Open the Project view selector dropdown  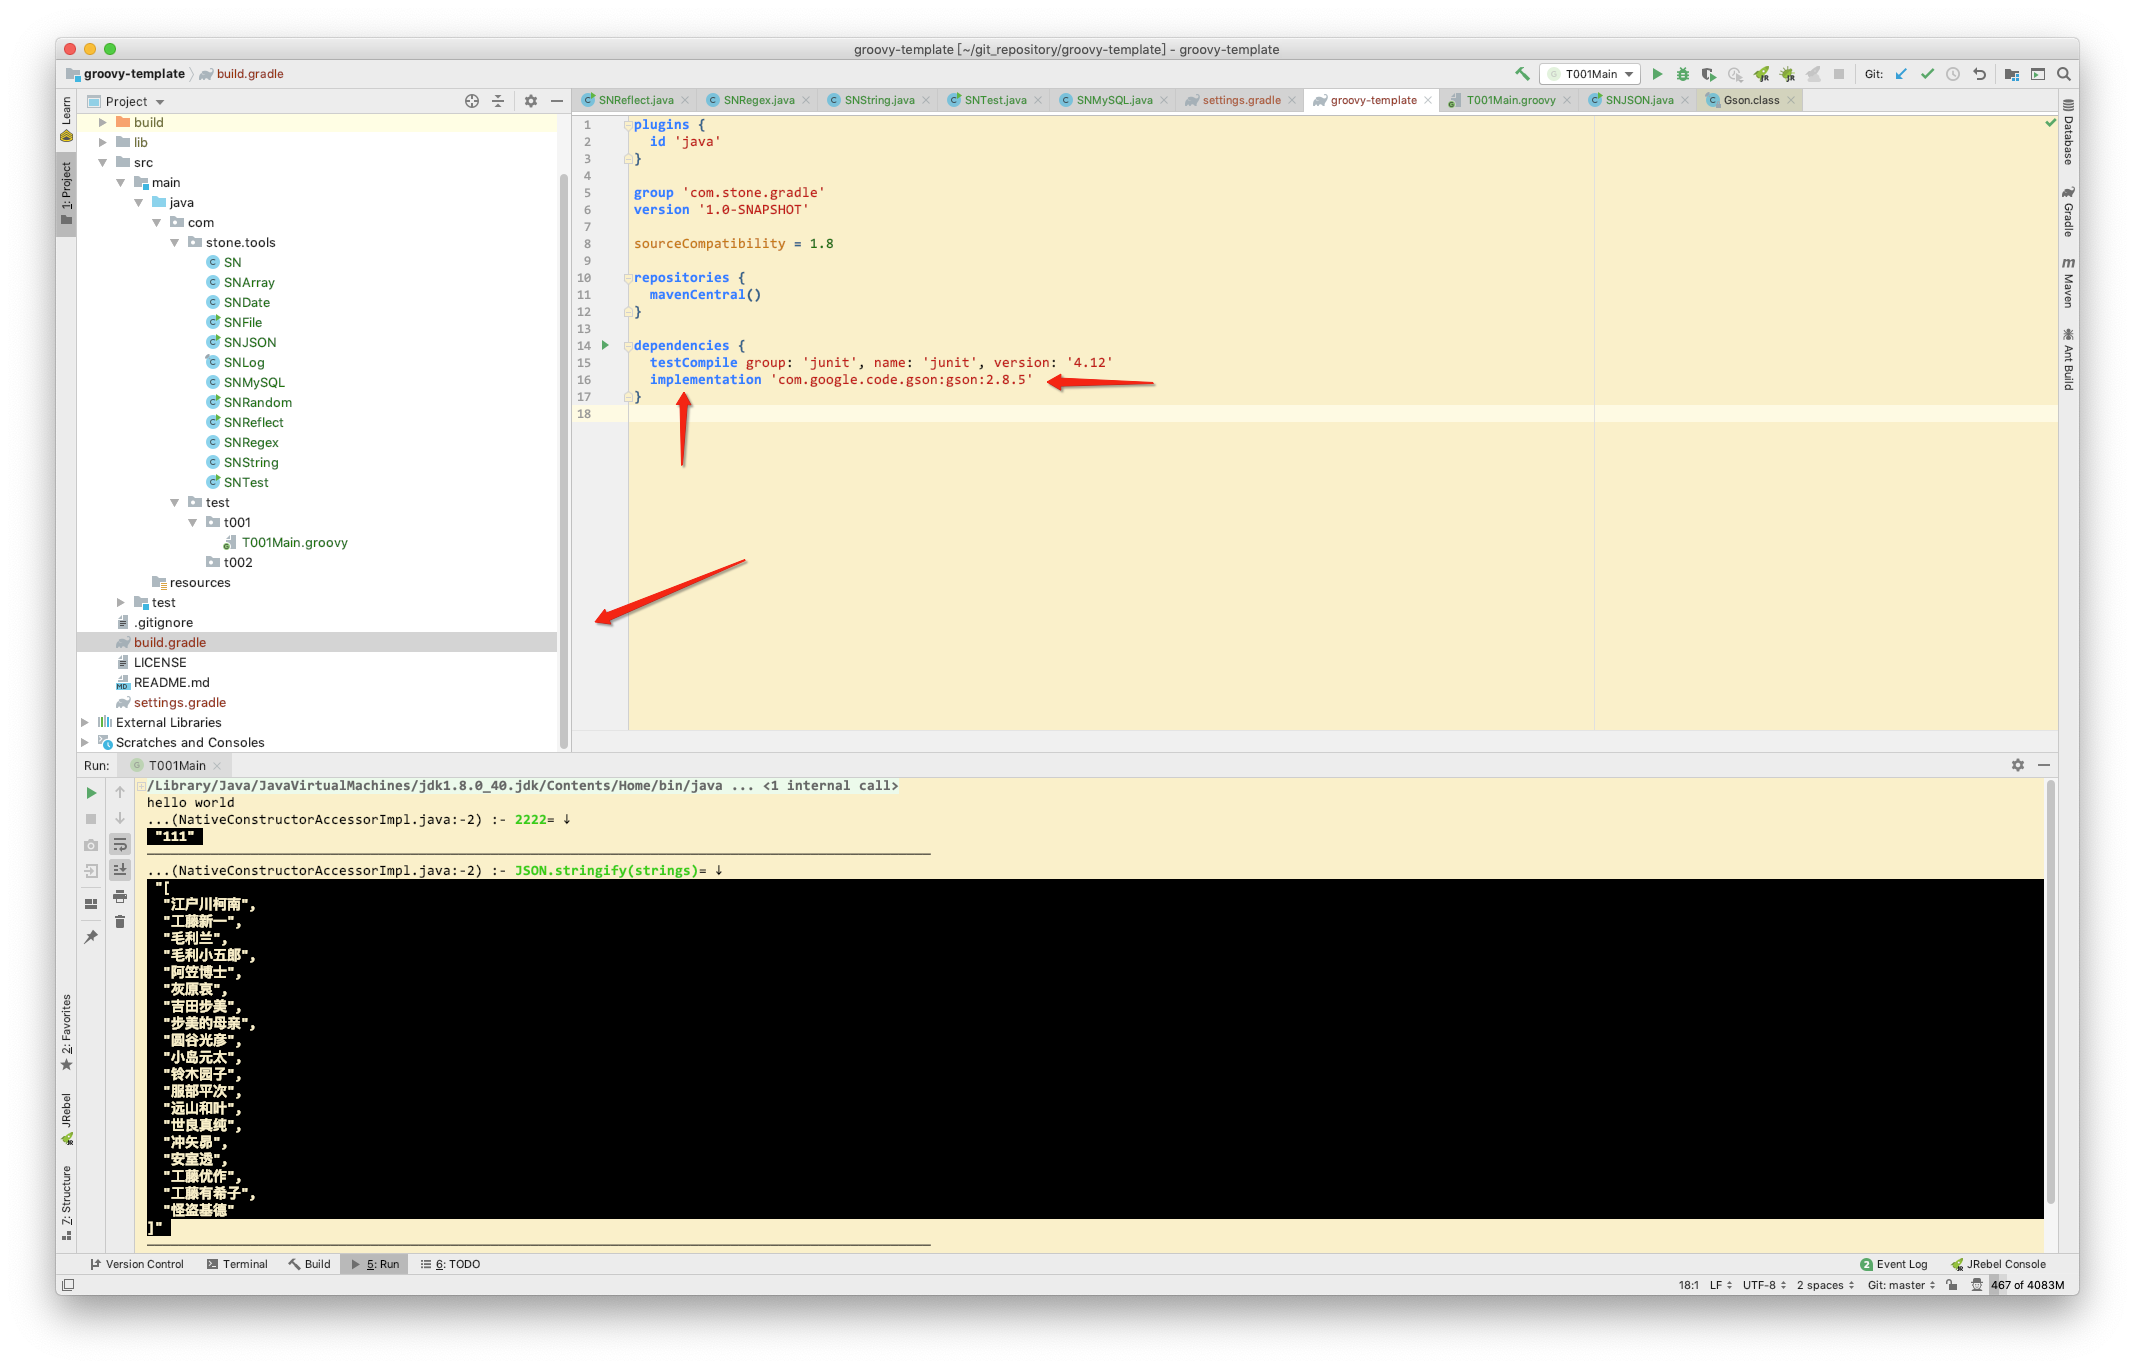tap(127, 101)
